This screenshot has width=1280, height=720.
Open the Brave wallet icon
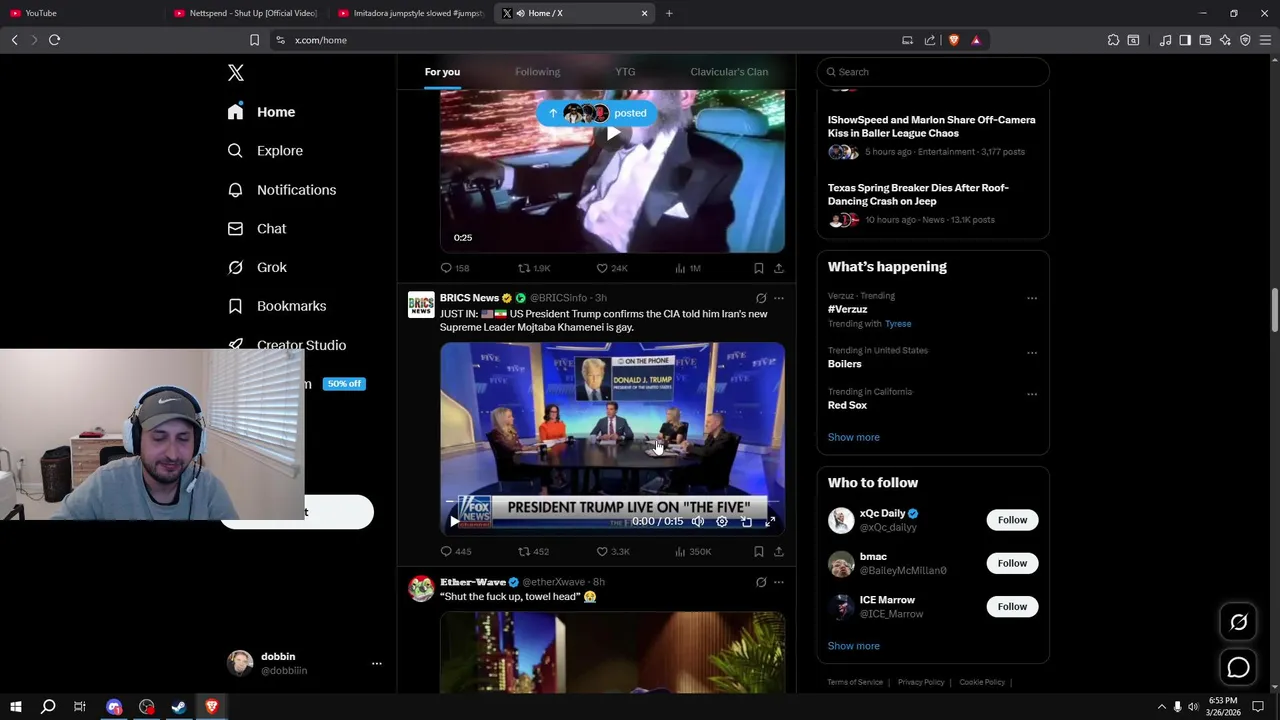(x=1205, y=40)
